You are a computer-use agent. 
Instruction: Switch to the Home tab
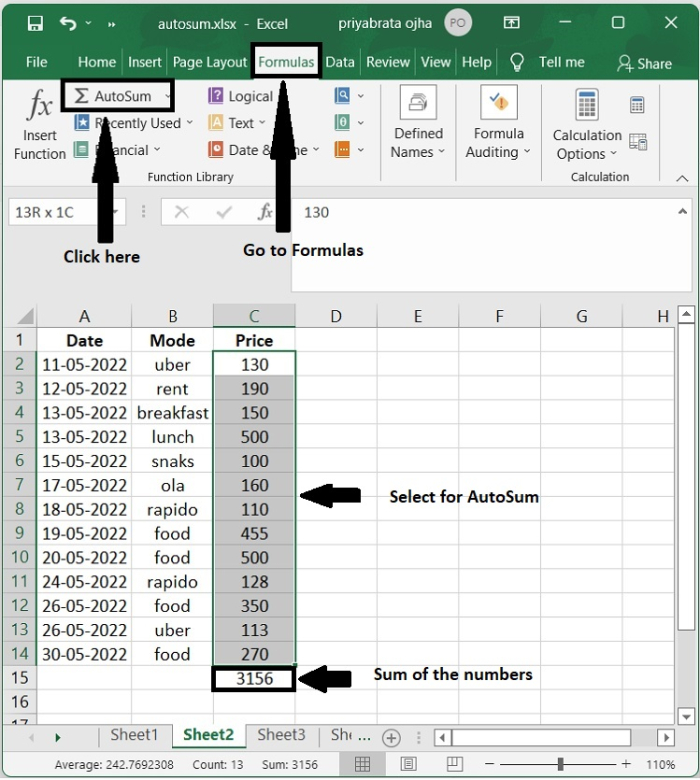pyautogui.click(x=97, y=62)
